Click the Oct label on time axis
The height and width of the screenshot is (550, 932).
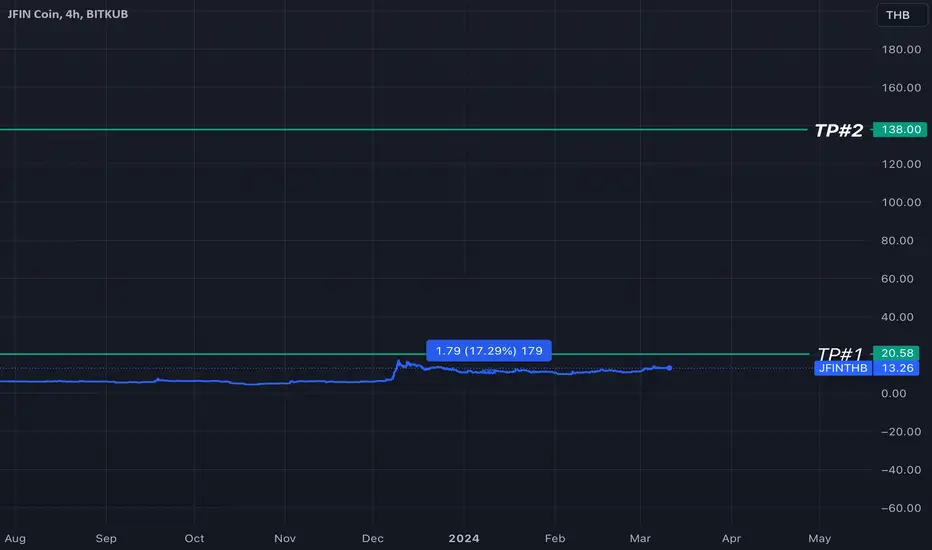194,539
